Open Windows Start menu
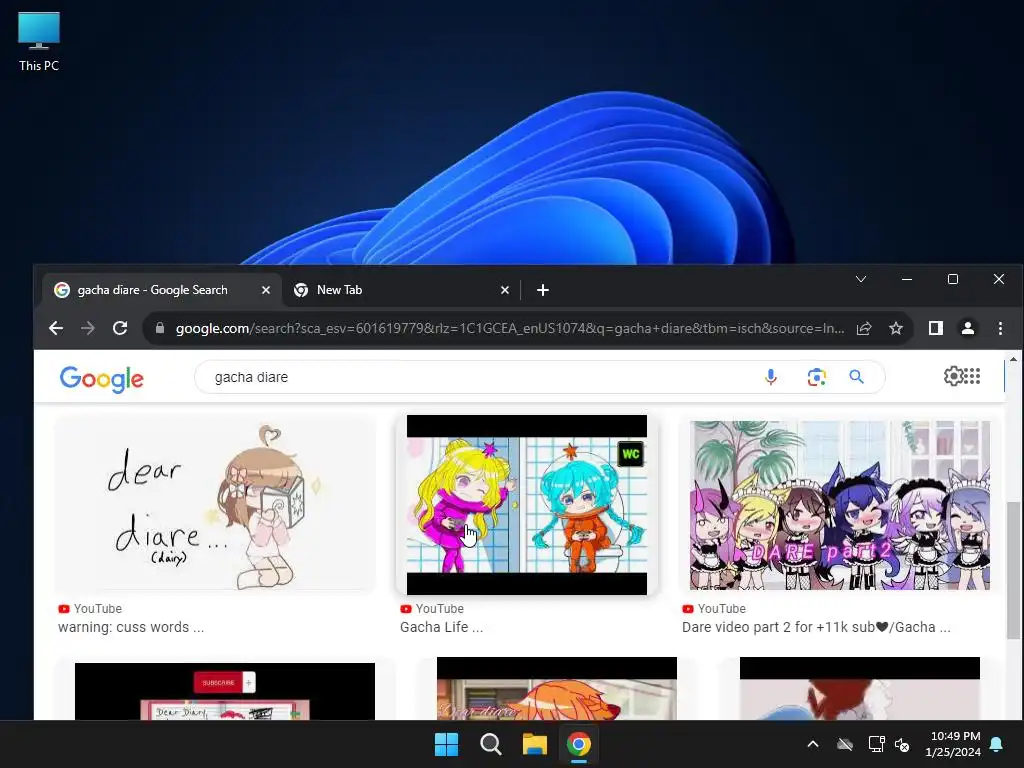This screenshot has width=1024, height=768. pos(447,744)
